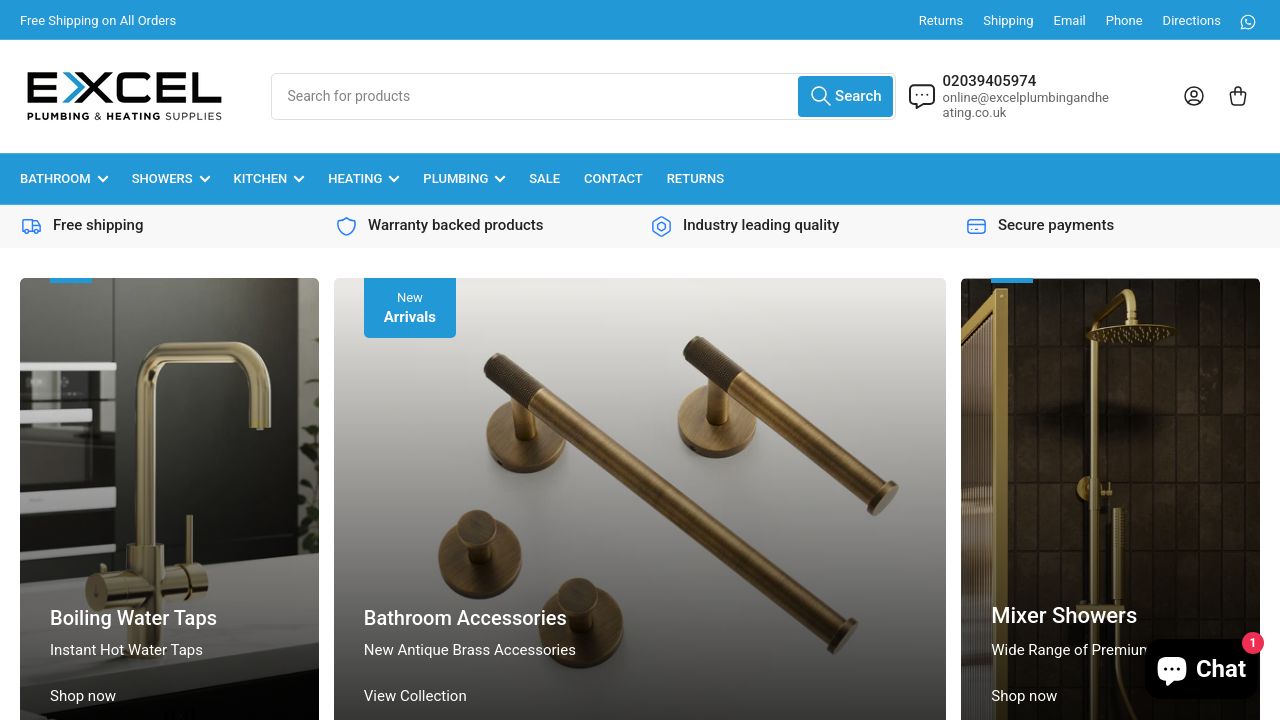Viewport: 1280px width, 720px height.
Task: Click the online@excelplumbingandheating.co.uk email address
Action: click(1025, 105)
